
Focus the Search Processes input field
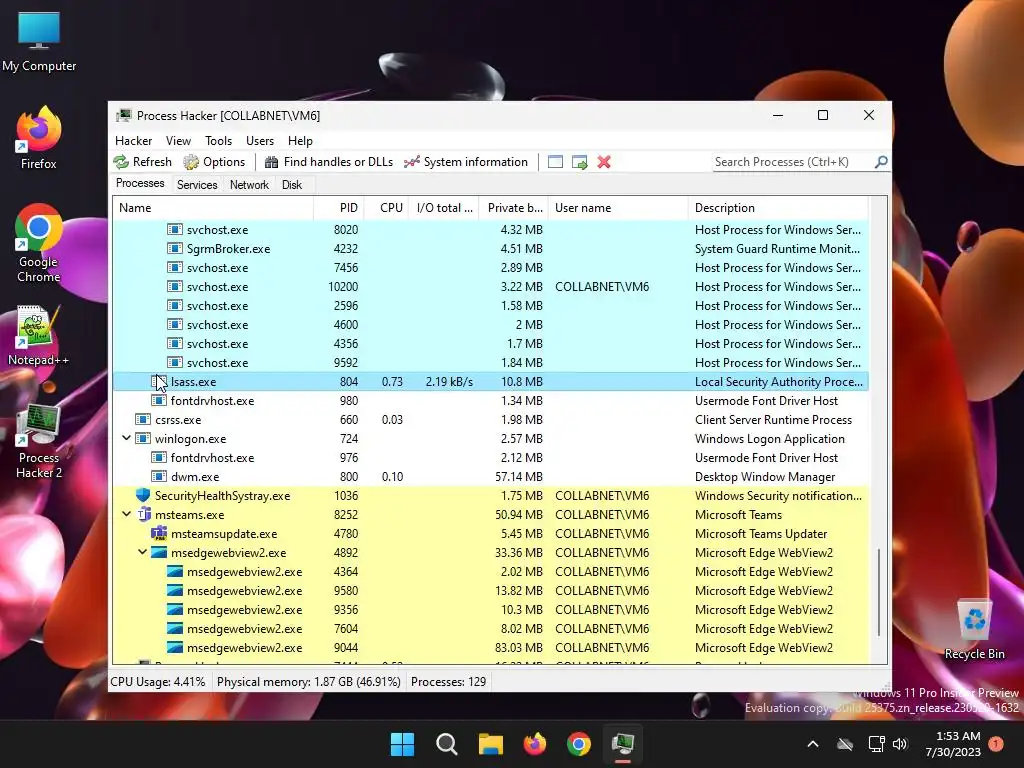793,162
